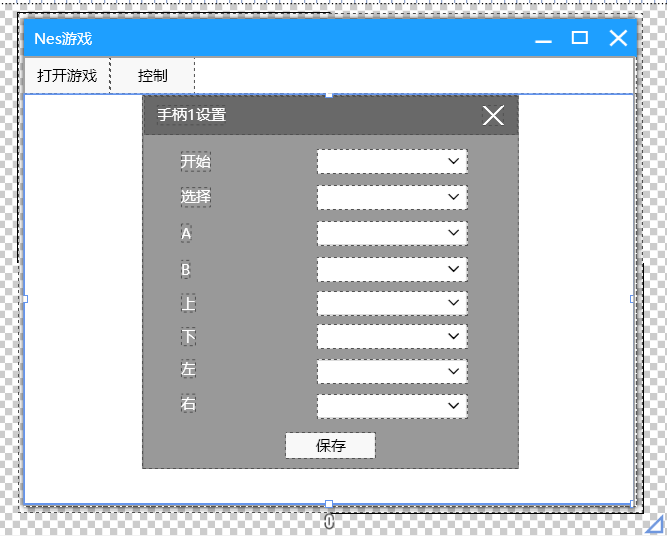Select the 开始 label

click(196, 161)
